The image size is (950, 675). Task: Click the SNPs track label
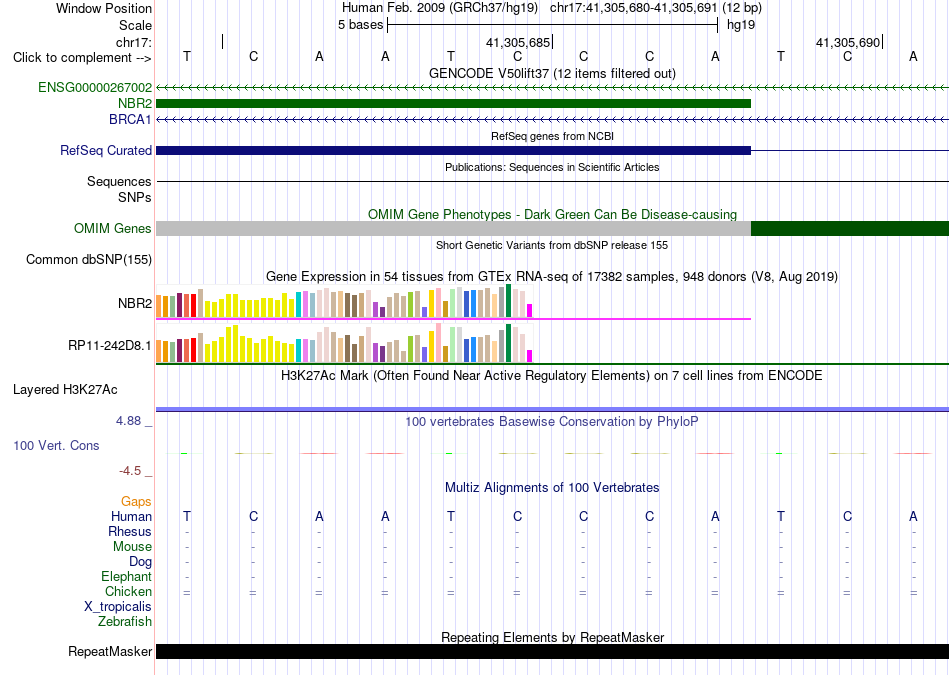135,198
